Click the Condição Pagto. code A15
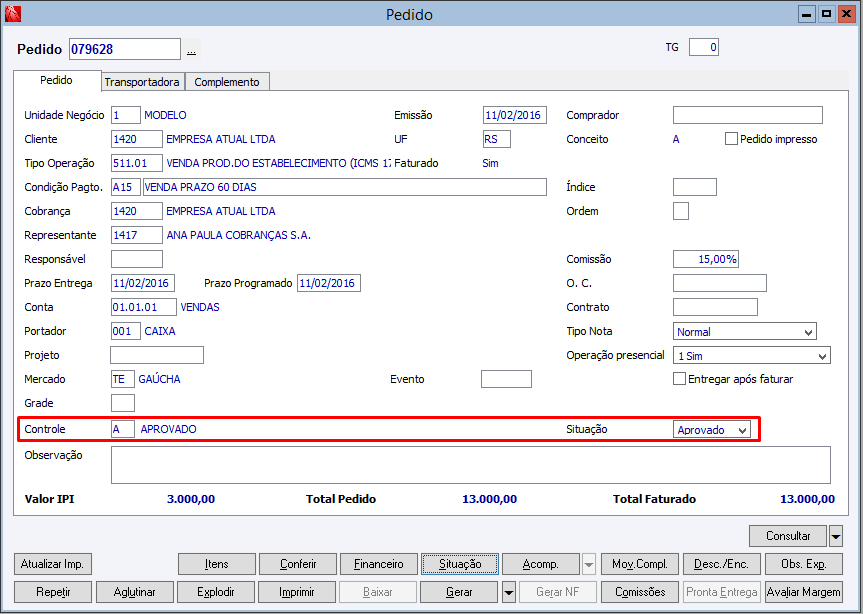The width and height of the screenshot is (863, 614). (125, 187)
